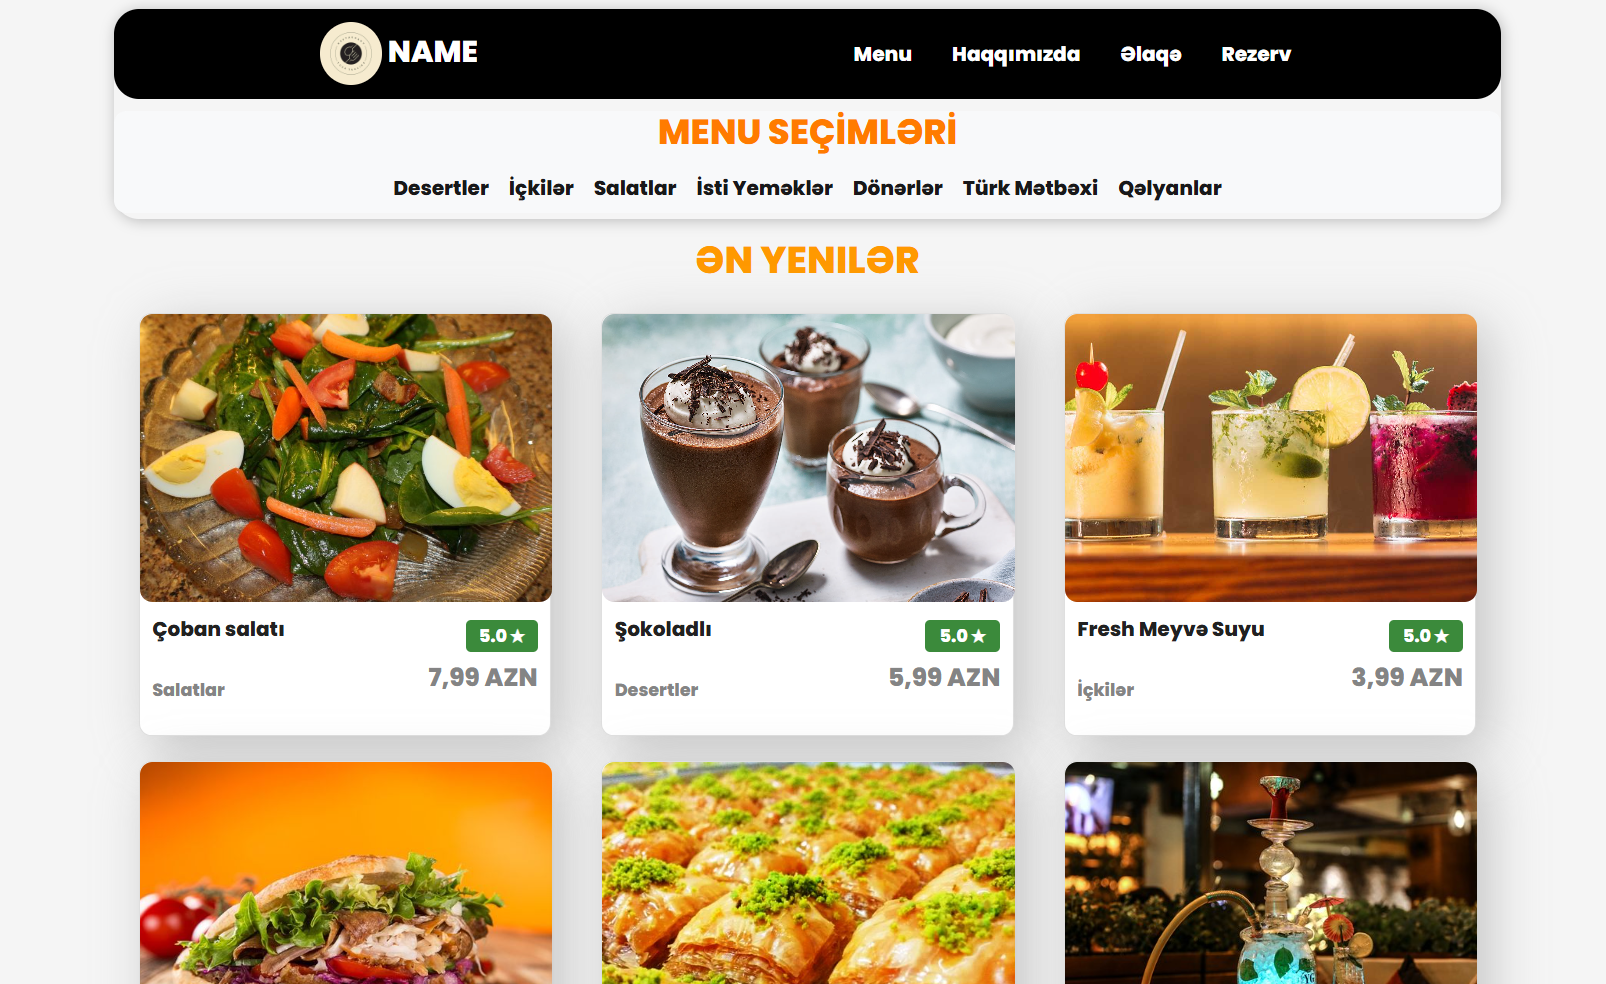
Task: Click the 5.0 star rating on Çoban salatı
Action: click(502, 636)
